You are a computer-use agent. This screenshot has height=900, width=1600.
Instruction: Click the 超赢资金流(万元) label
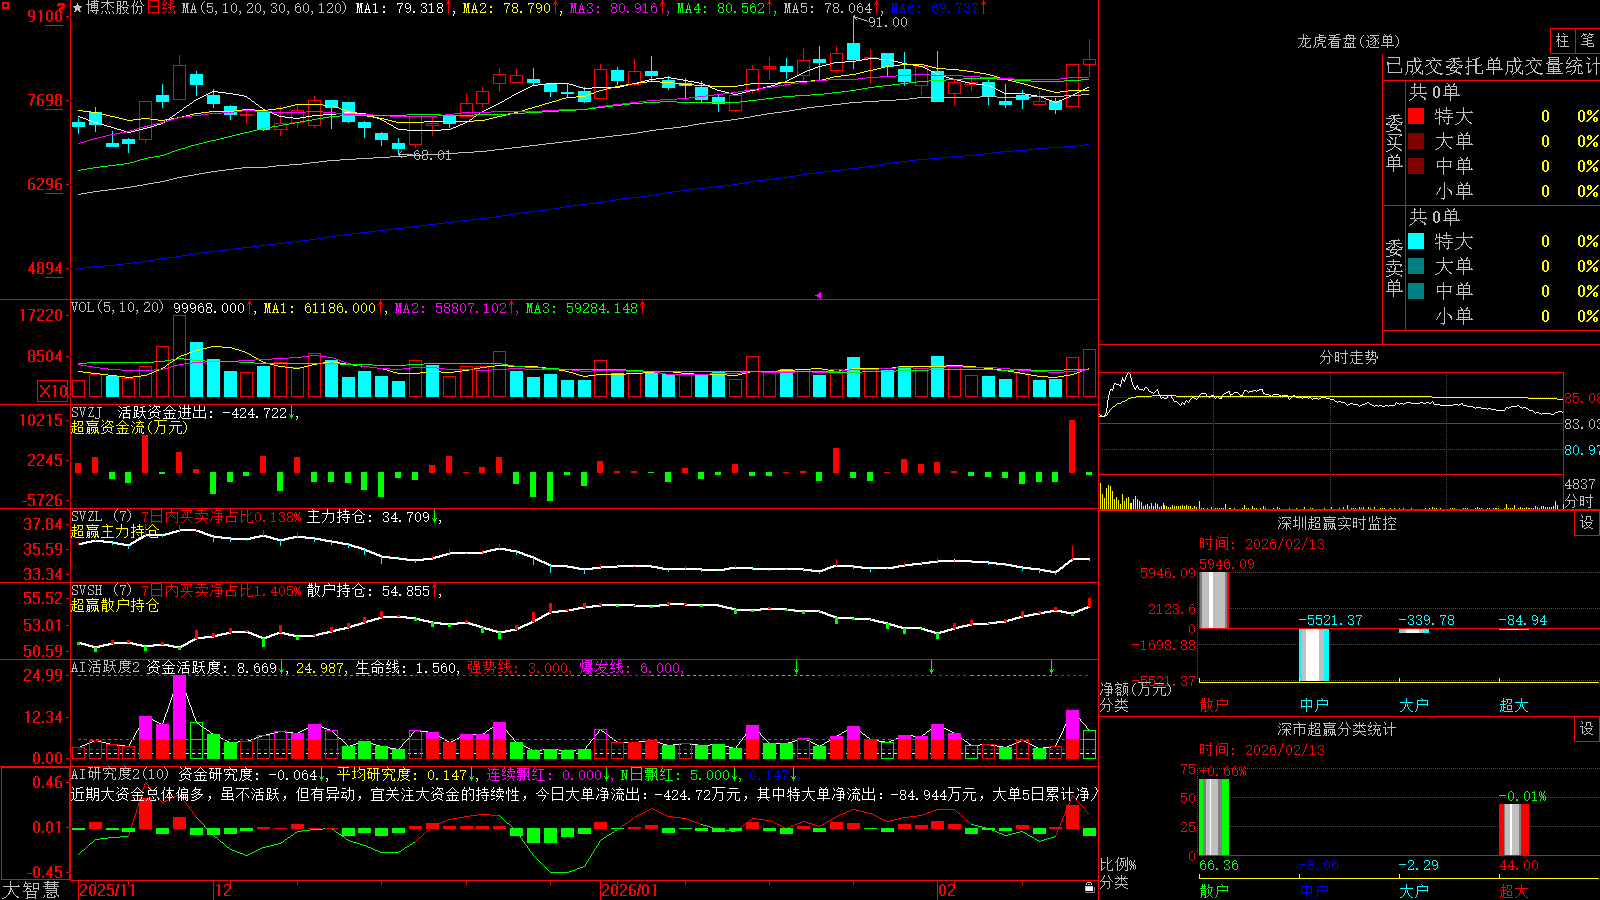click(129, 427)
